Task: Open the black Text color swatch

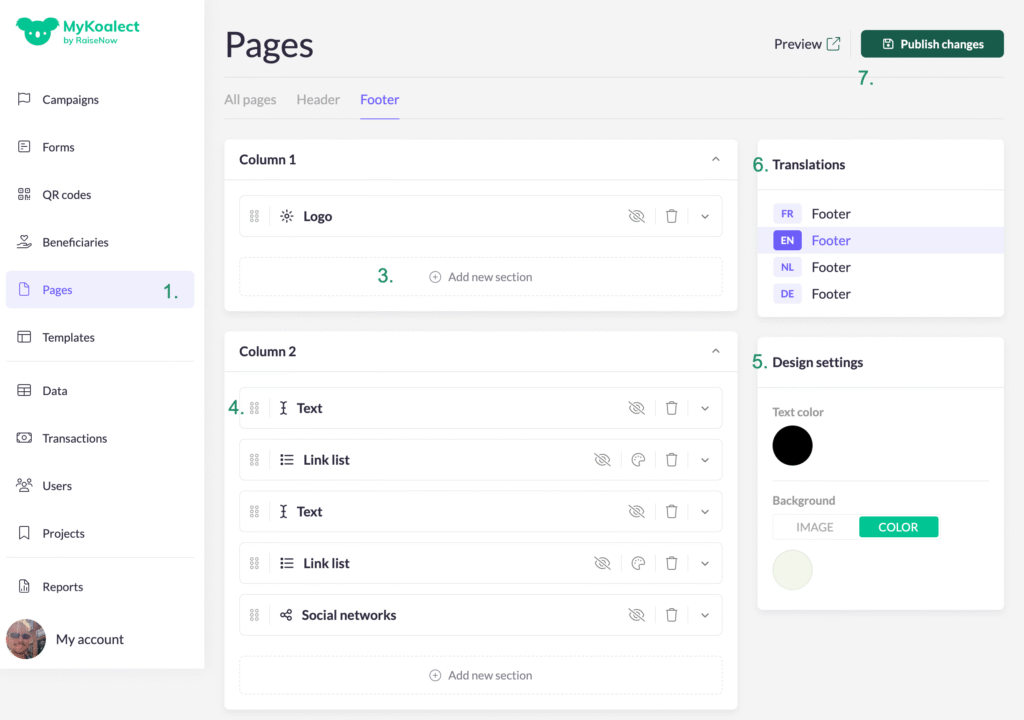Action: coord(792,445)
